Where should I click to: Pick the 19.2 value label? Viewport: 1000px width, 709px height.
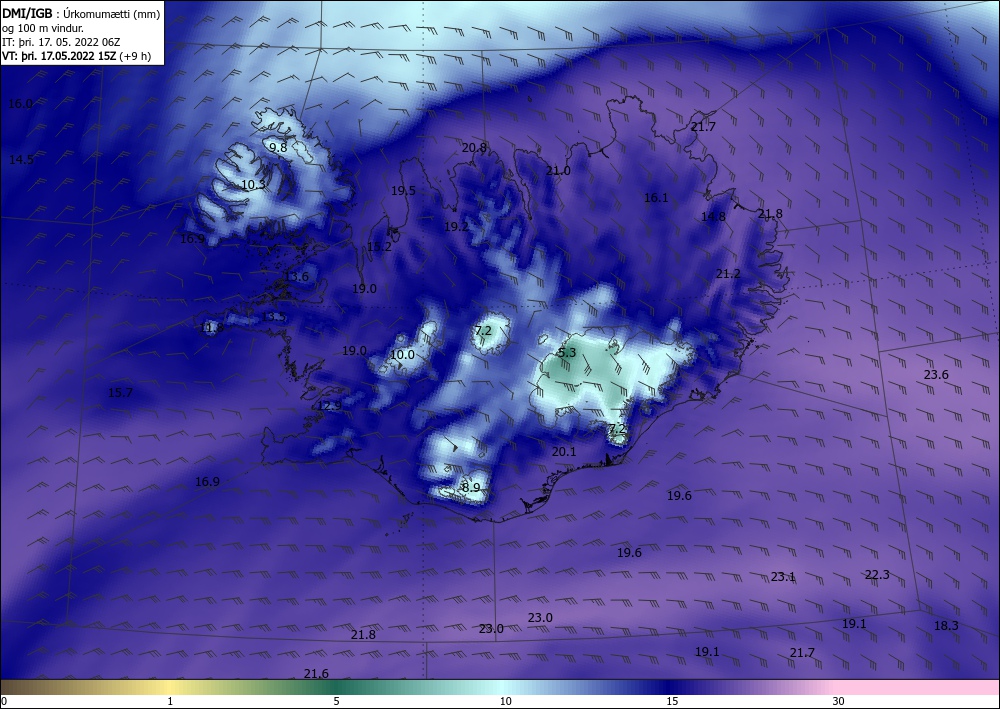(456, 226)
